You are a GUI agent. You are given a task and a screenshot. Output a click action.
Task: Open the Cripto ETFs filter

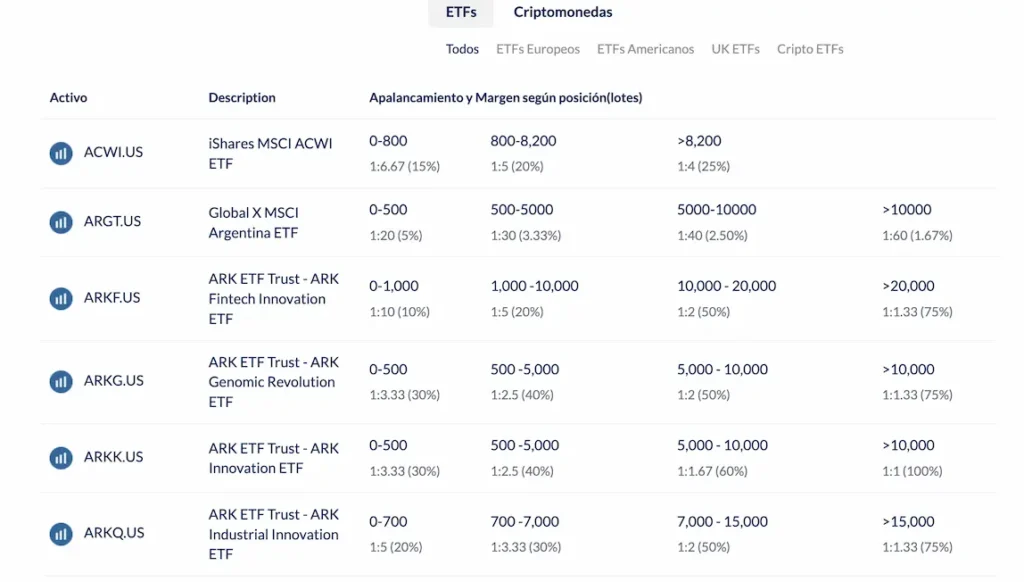coord(810,47)
